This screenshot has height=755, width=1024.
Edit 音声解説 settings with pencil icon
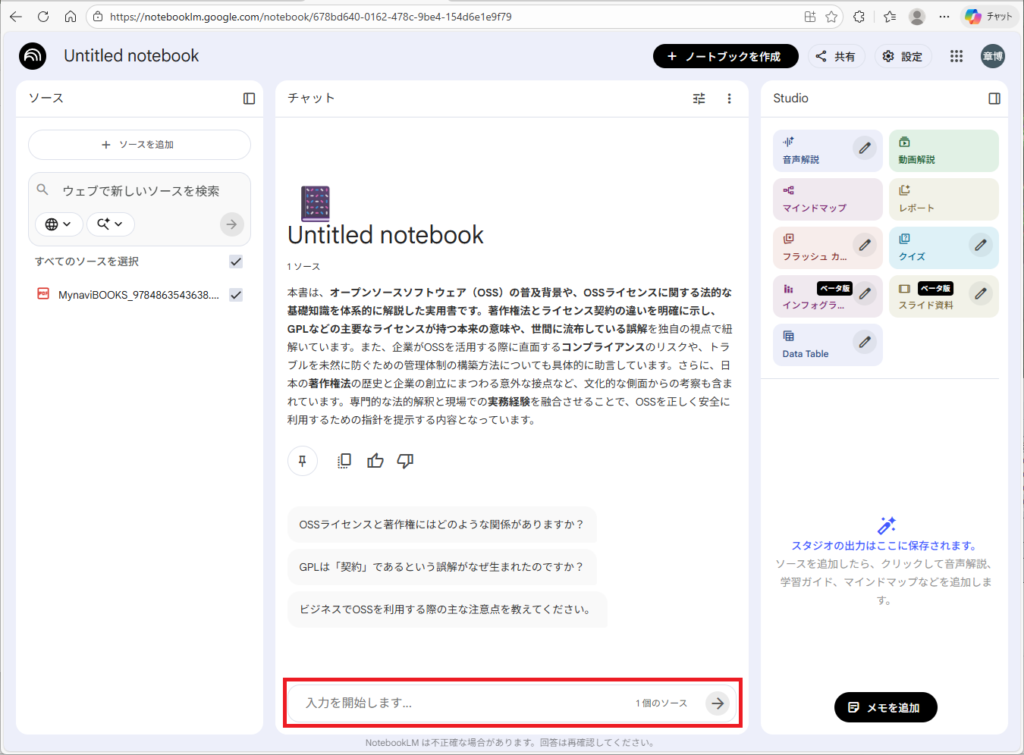pyautogui.click(x=865, y=149)
